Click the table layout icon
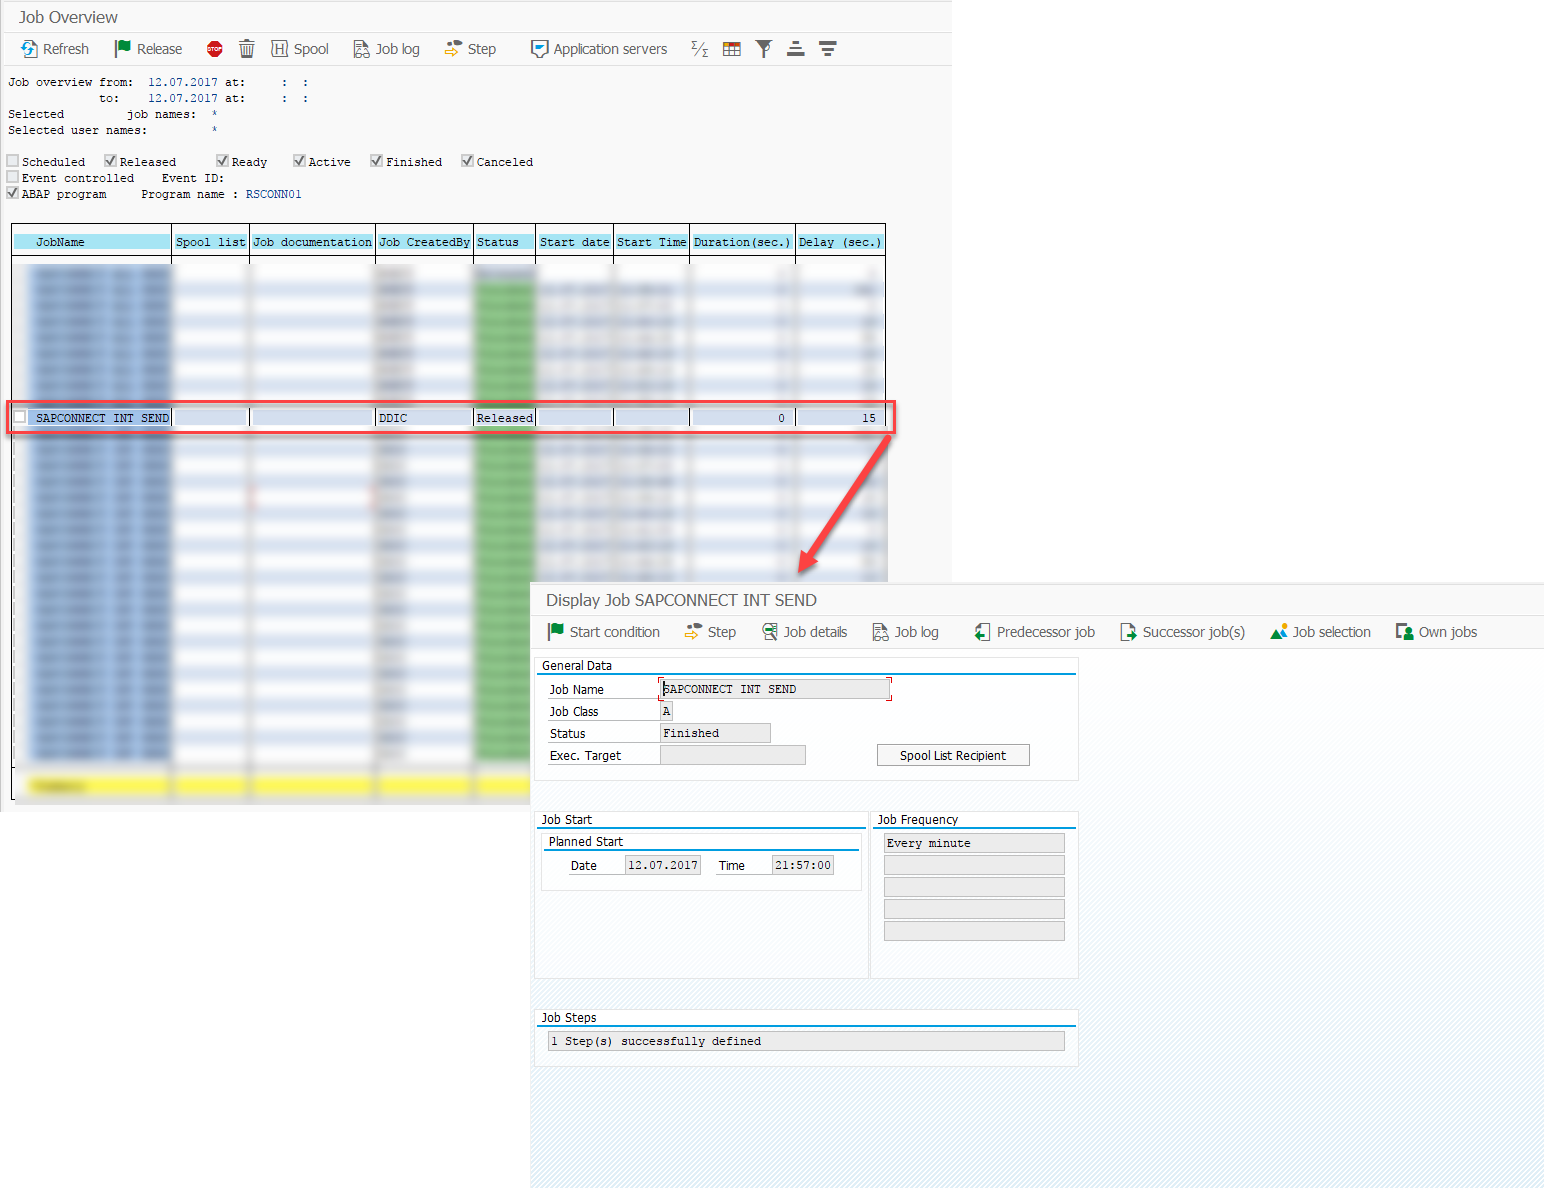 (x=732, y=49)
